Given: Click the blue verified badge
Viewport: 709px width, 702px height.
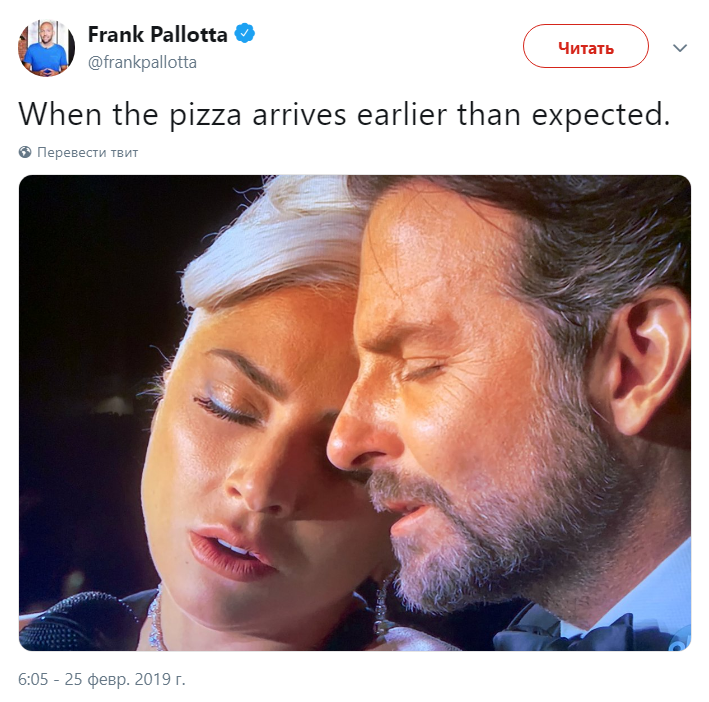Looking at the screenshot, I should click(245, 33).
